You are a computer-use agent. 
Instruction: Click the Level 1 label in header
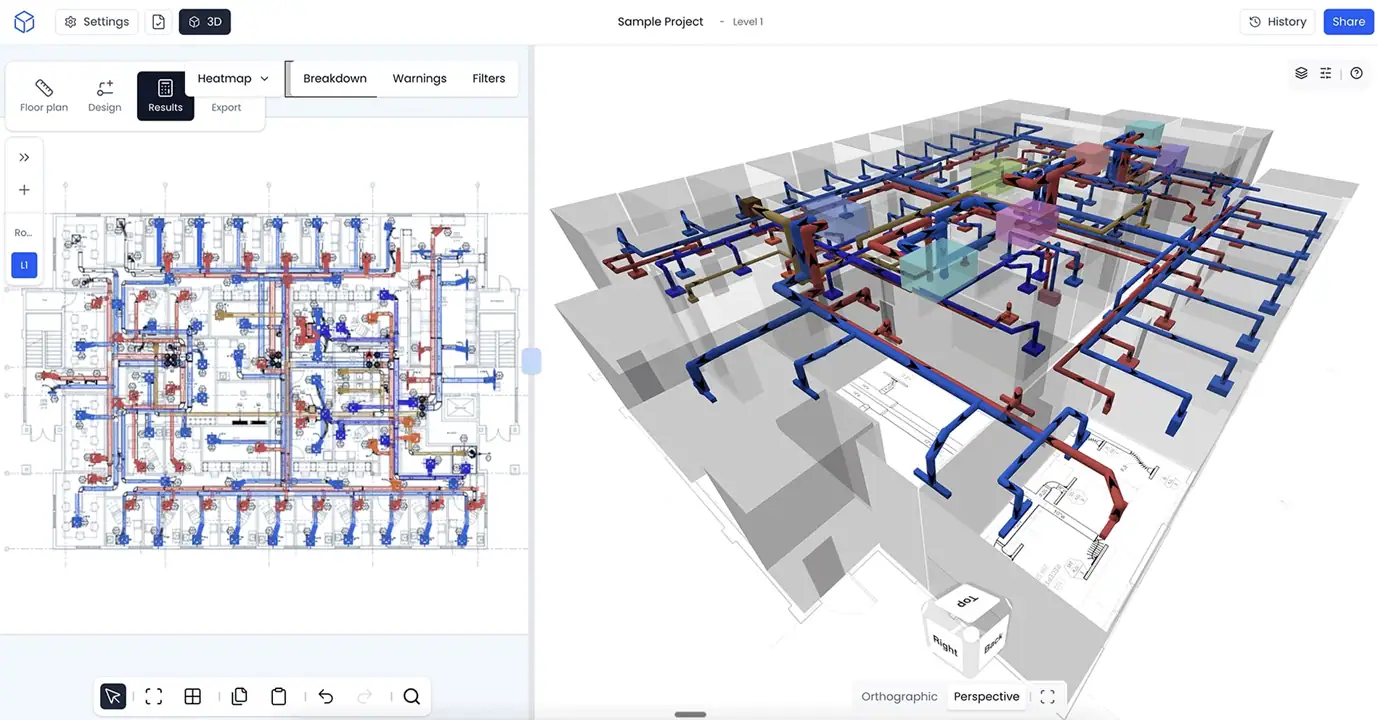click(x=747, y=22)
